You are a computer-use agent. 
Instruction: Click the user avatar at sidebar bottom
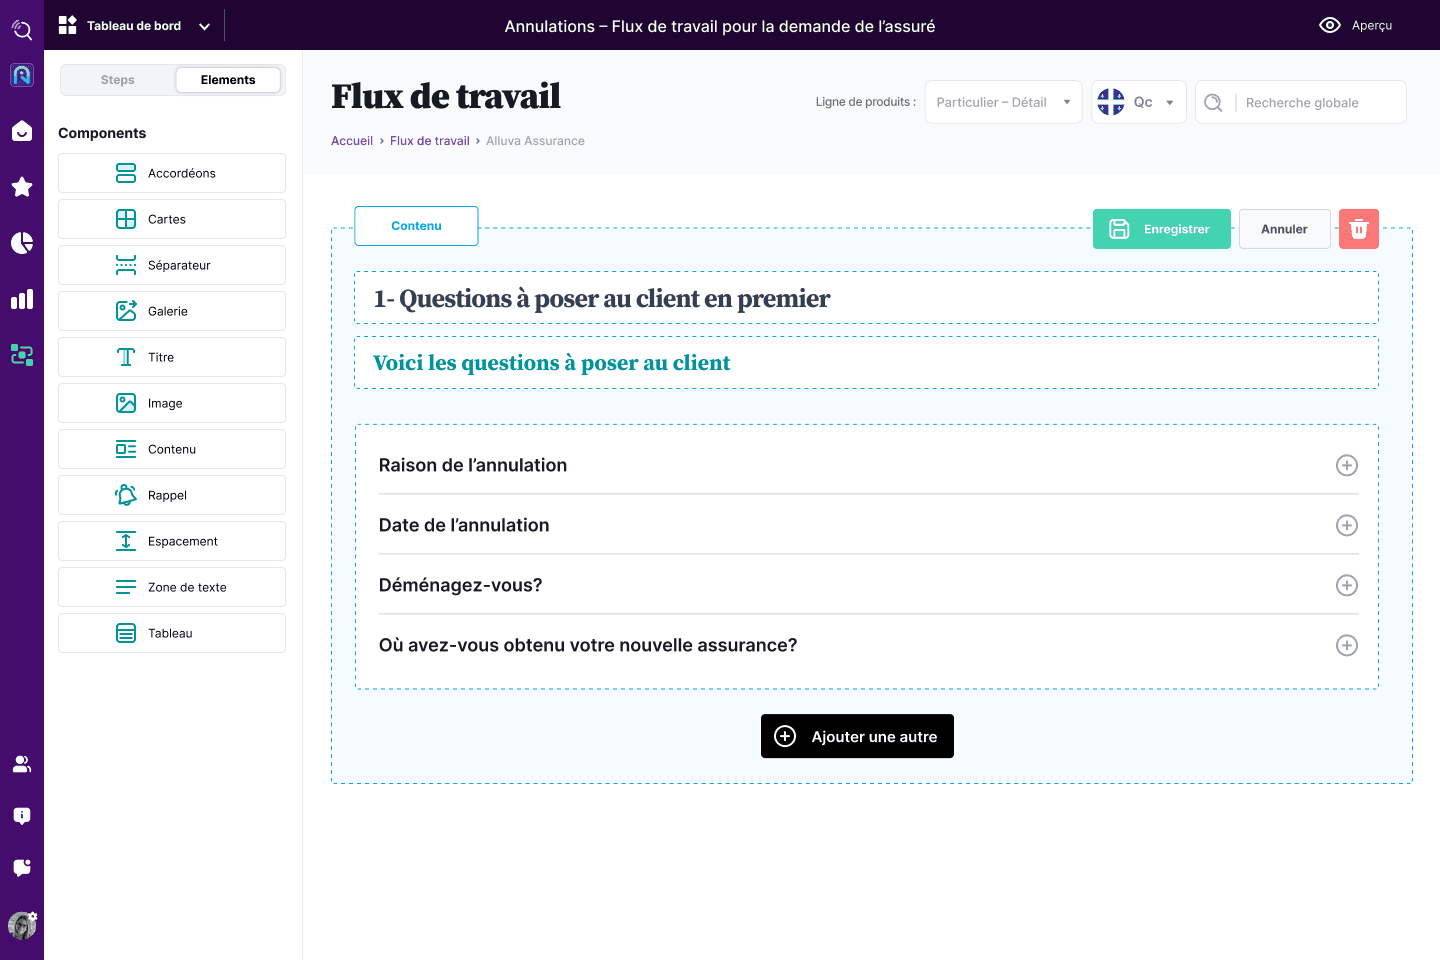point(22,925)
